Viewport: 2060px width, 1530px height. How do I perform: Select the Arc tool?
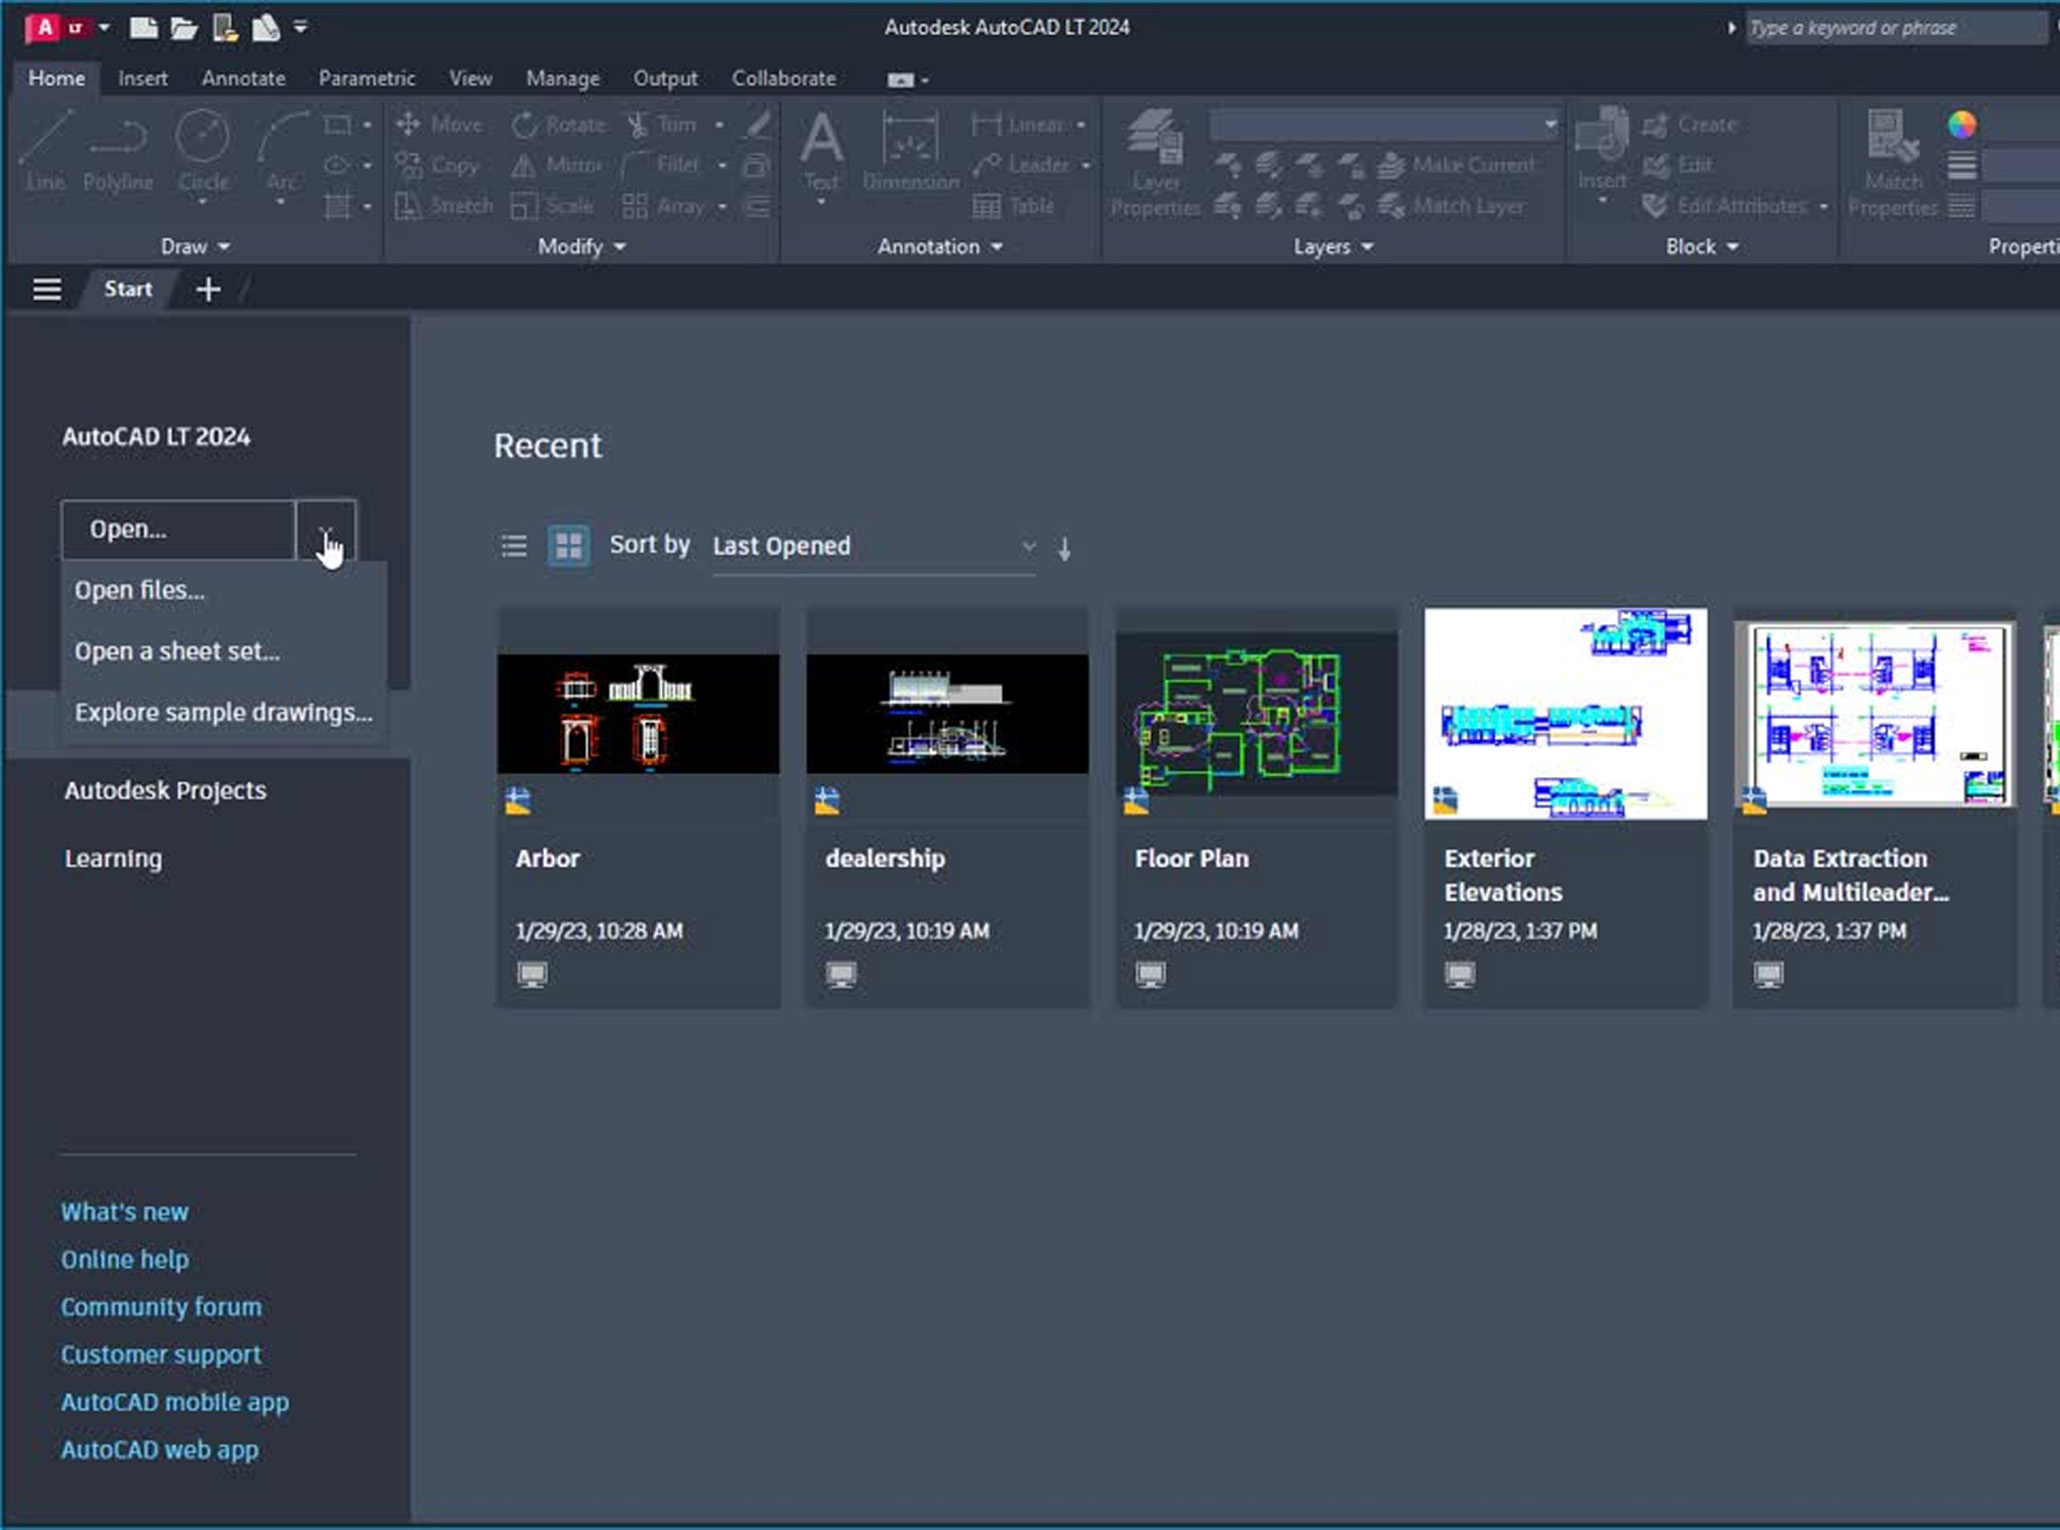pyautogui.click(x=282, y=152)
